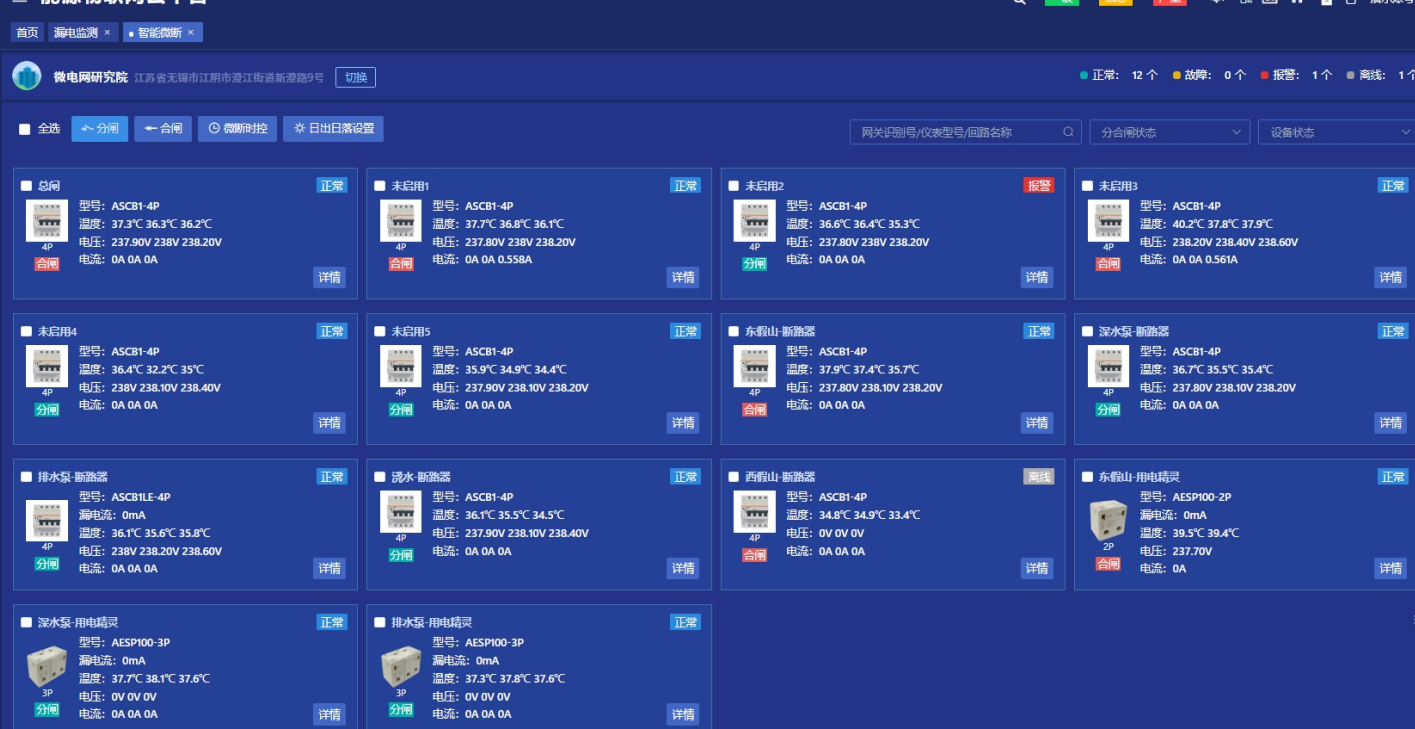Close the 漏电监测 tab with its x
1415x729 pixels.
click(x=107, y=33)
